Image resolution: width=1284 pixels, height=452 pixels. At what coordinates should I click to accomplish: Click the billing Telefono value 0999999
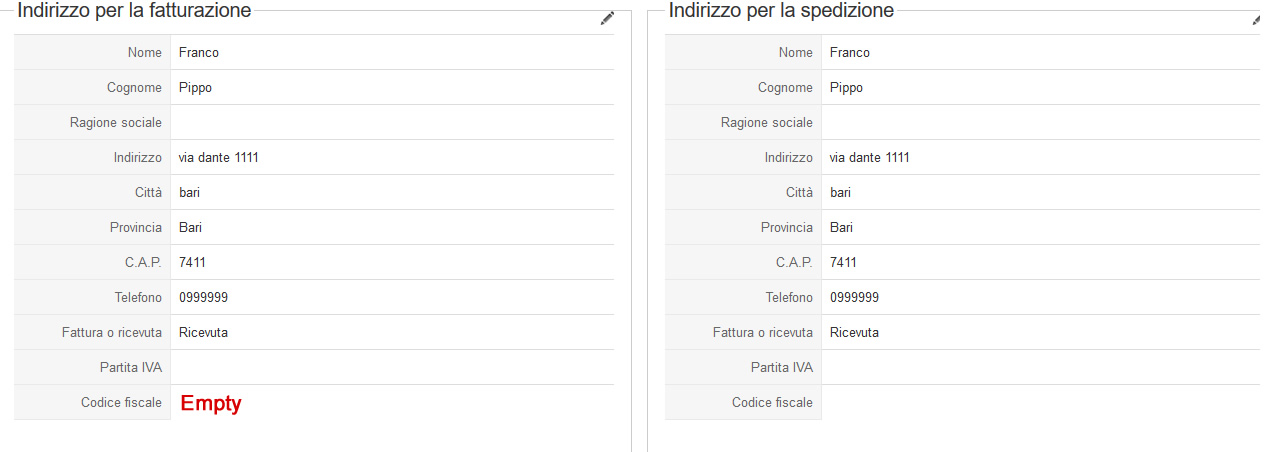[x=203, y=298]
